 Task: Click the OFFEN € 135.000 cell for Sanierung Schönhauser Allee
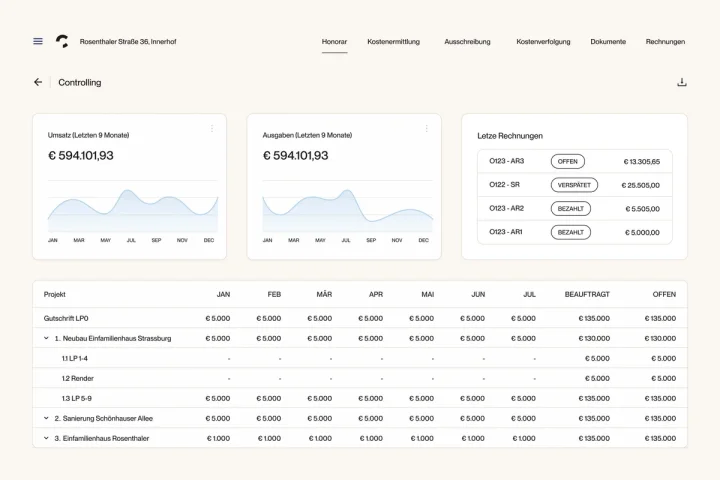[x=660, y=418]
